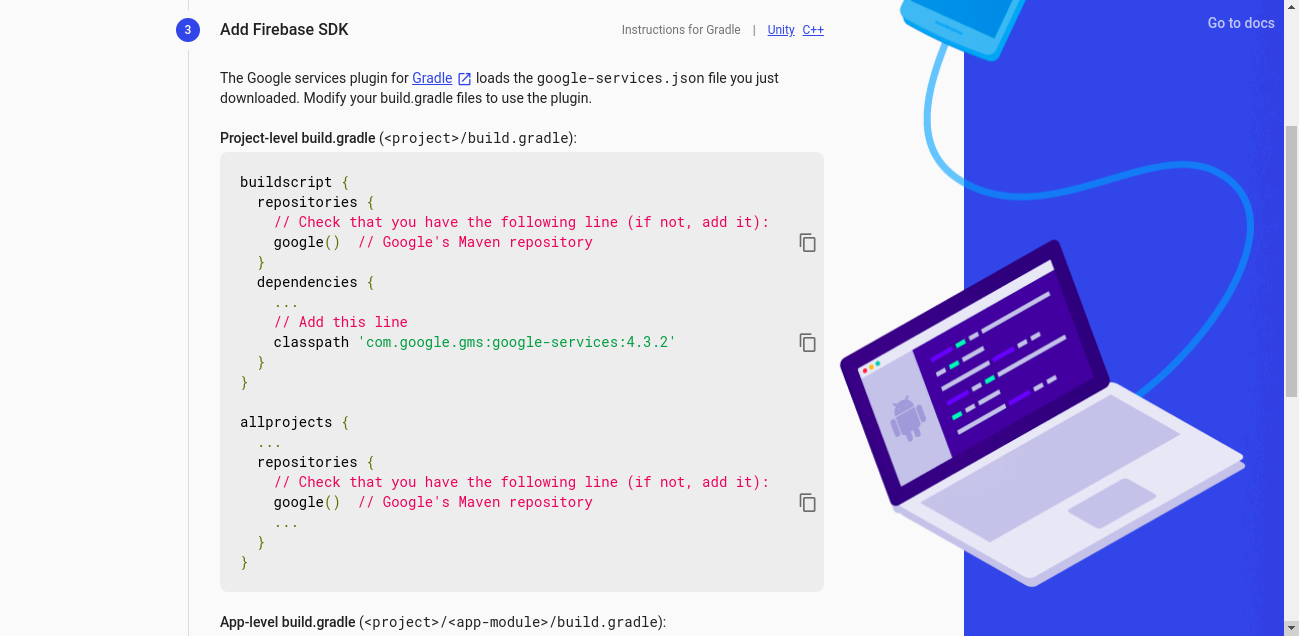Copy the classpath google-services line
The height and width of the screenshot is (636, 1299).
coord(808,342)
